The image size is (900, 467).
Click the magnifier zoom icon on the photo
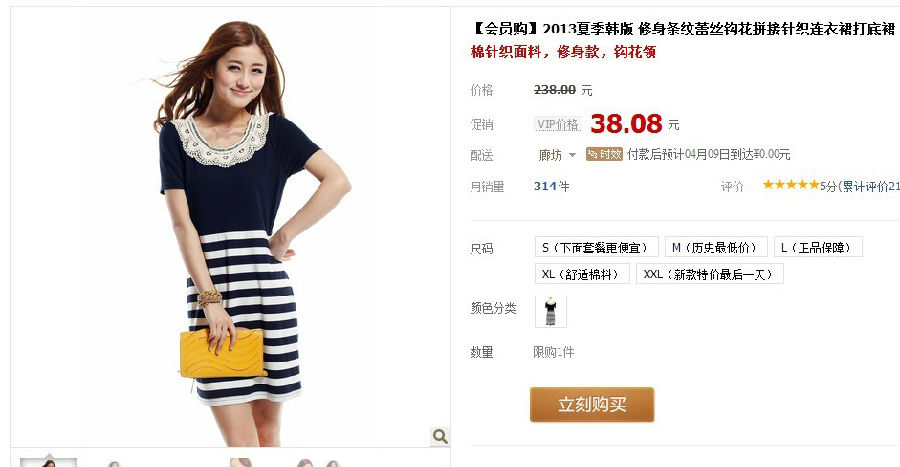(440, 437)
